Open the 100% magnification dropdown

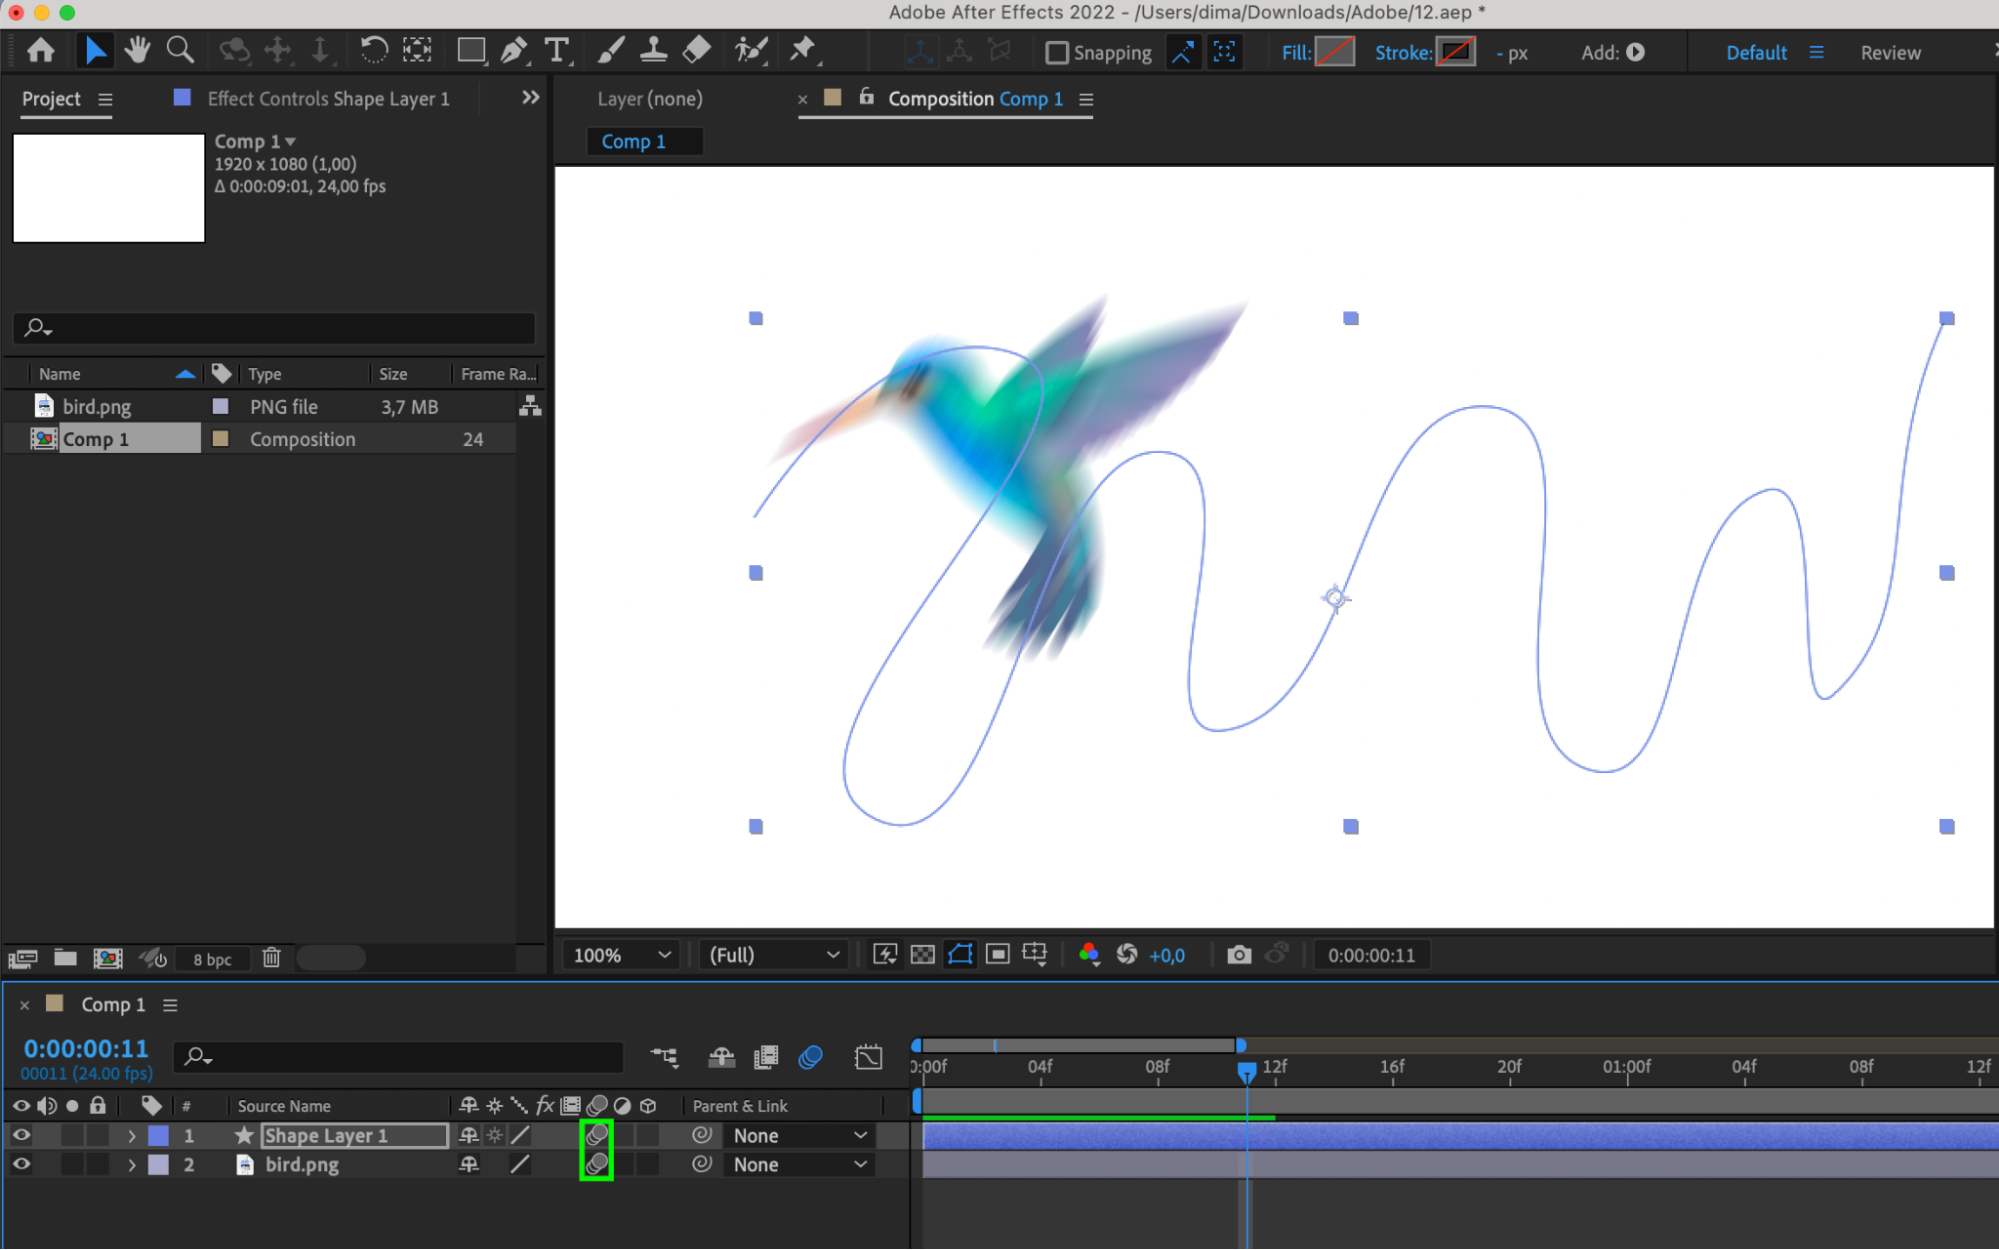pos(620,955)
